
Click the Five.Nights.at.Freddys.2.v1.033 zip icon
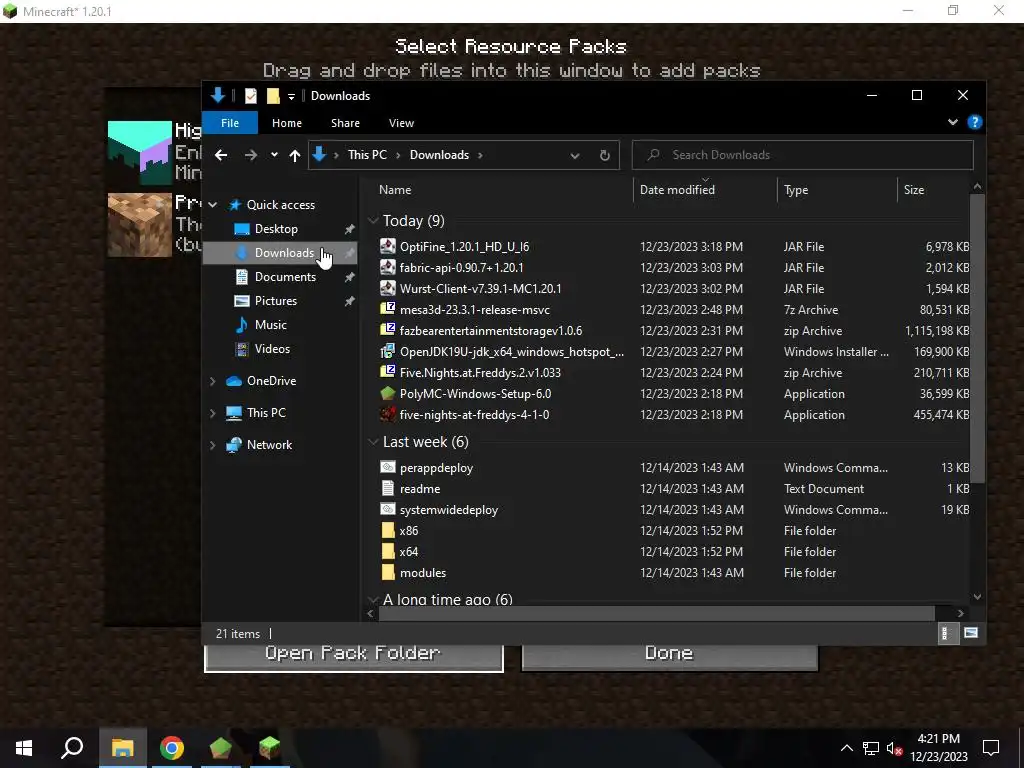pyautogui.click(x=388, y=372)
